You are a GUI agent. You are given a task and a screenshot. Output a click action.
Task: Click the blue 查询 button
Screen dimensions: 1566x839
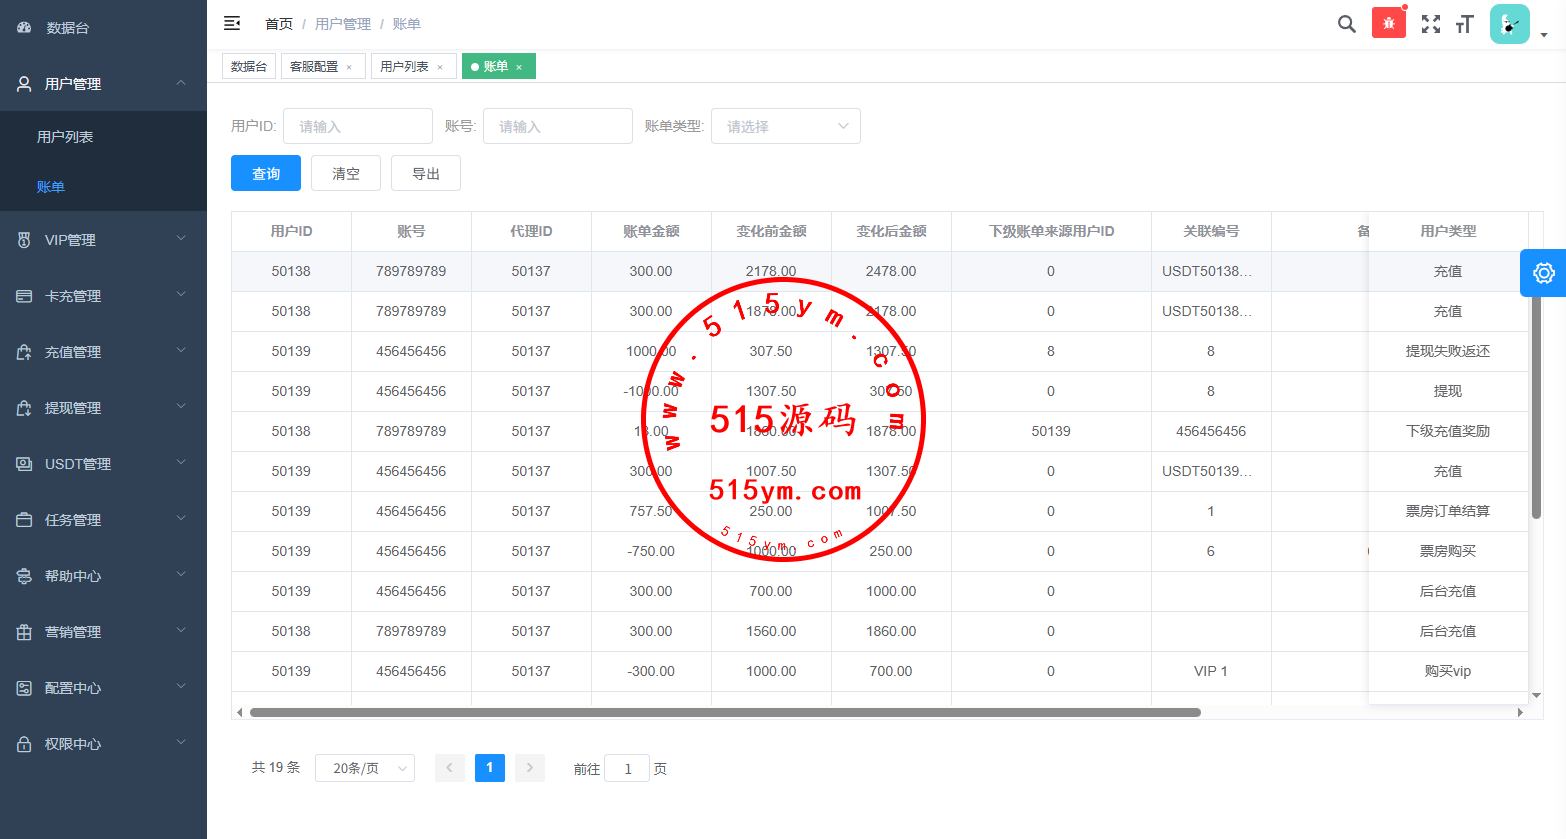coord(266,173)
